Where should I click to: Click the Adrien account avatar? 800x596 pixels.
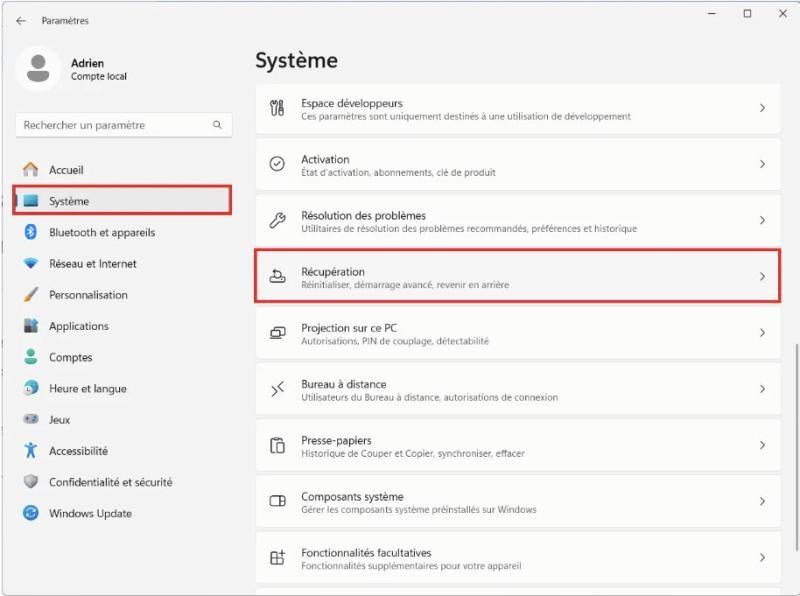tap(38, 68)
